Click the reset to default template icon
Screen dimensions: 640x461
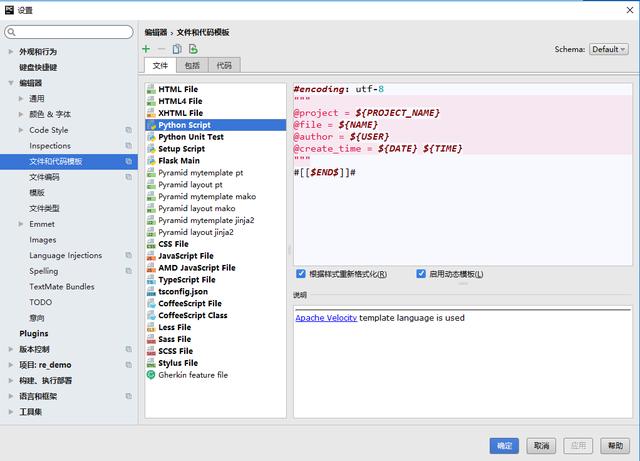tap(193, 48)
